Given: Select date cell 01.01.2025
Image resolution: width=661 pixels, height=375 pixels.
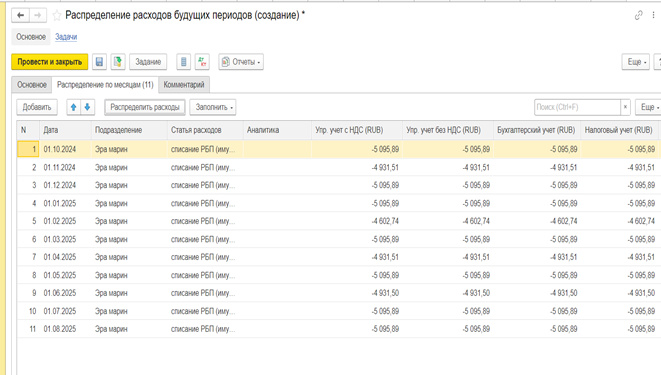Looking at the screenshot, I should point(65,203).
